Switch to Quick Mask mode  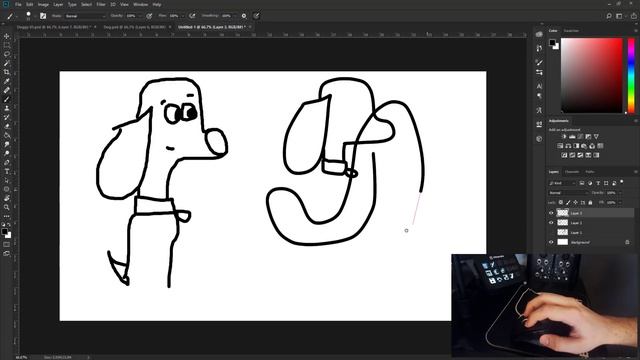pos(7,244)
